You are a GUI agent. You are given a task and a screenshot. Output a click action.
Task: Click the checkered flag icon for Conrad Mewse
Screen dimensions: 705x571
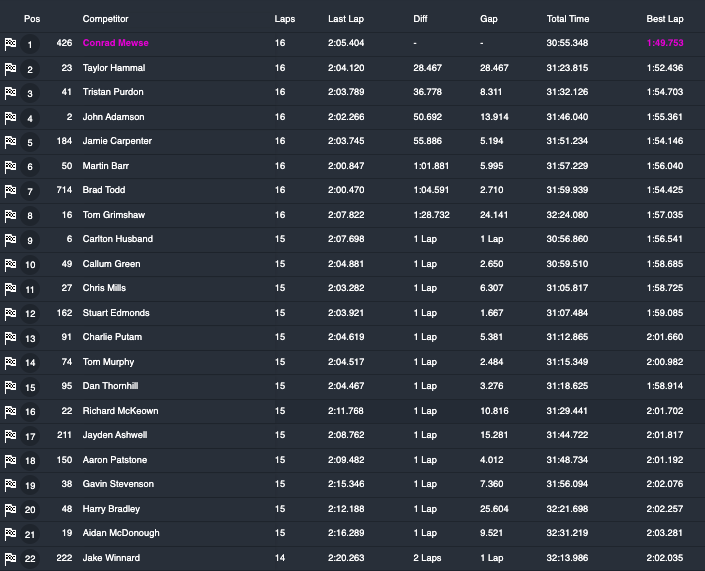click(x=10, y=44)
